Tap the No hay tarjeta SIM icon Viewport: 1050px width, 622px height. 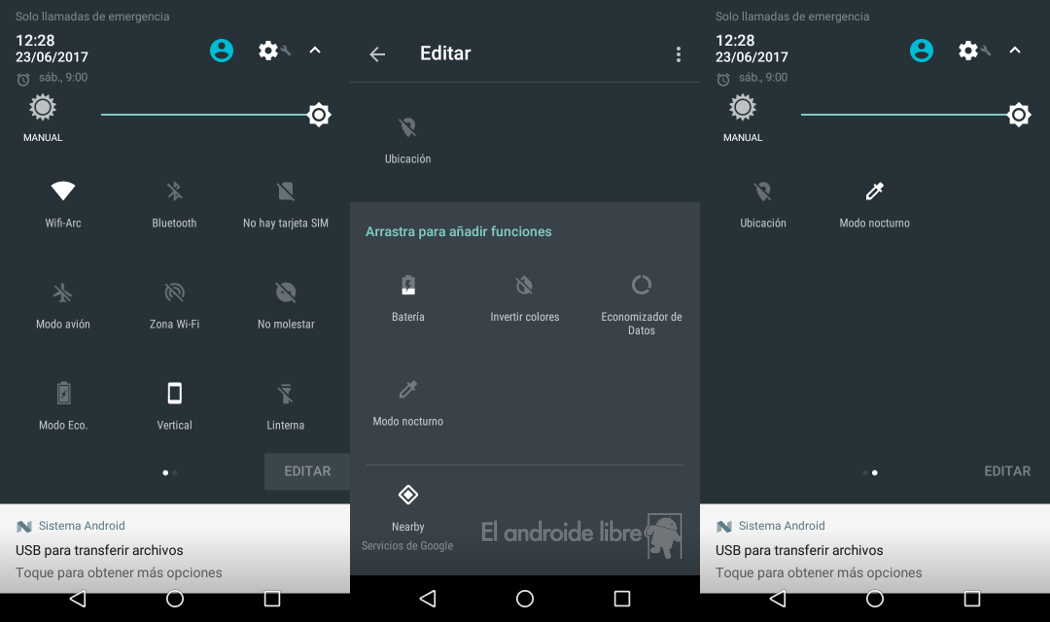click(x=285, y=191)
